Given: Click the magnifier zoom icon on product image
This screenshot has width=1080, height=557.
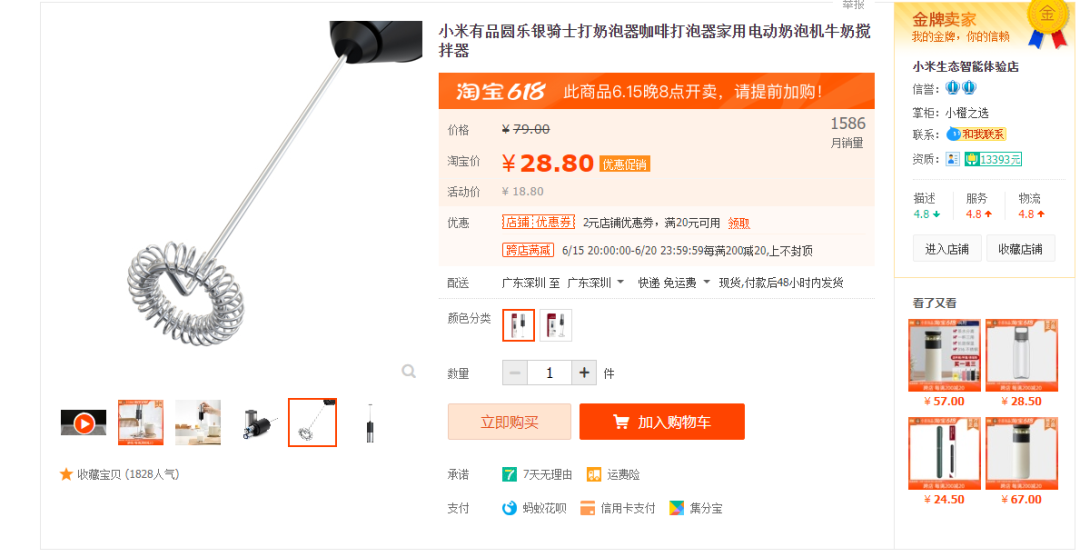Looking at the screenshot, I should (408, 372).
